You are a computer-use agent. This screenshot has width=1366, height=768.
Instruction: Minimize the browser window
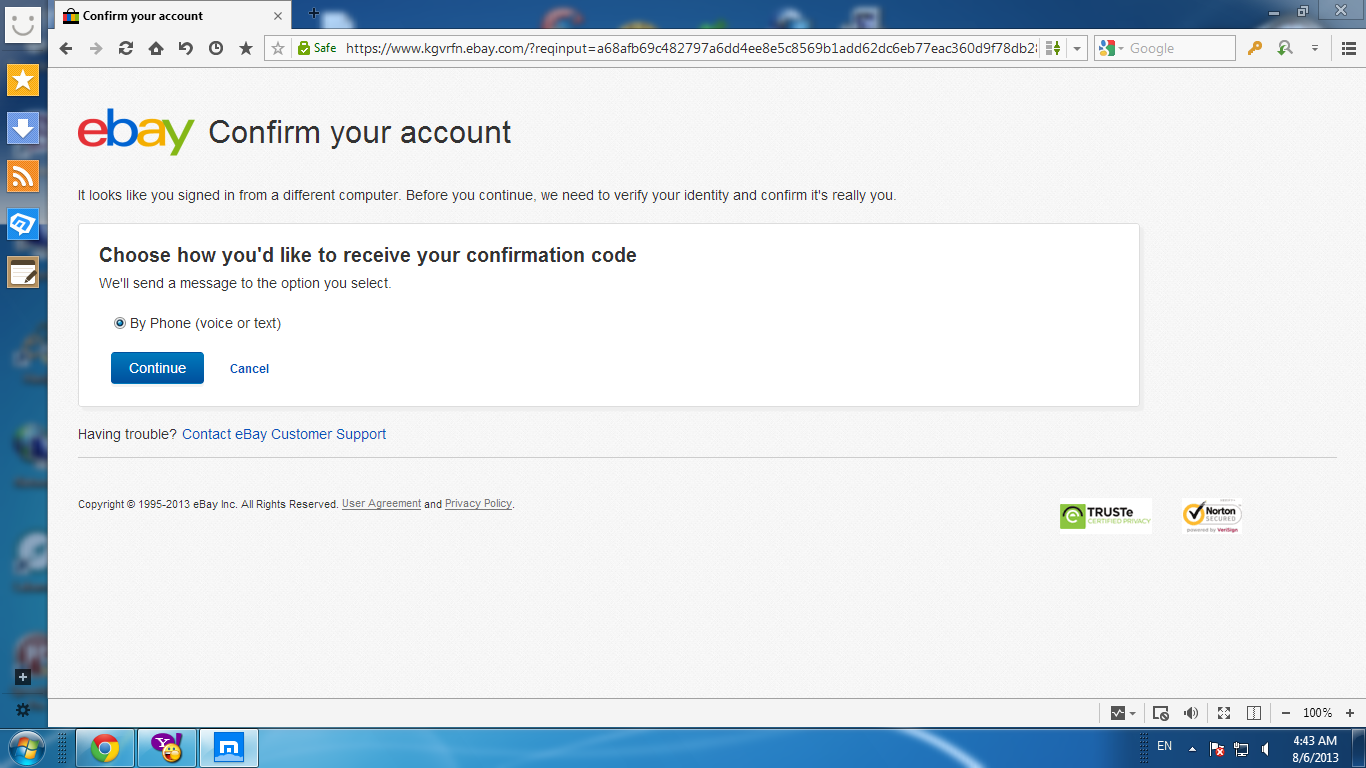tap(1274, 10)
